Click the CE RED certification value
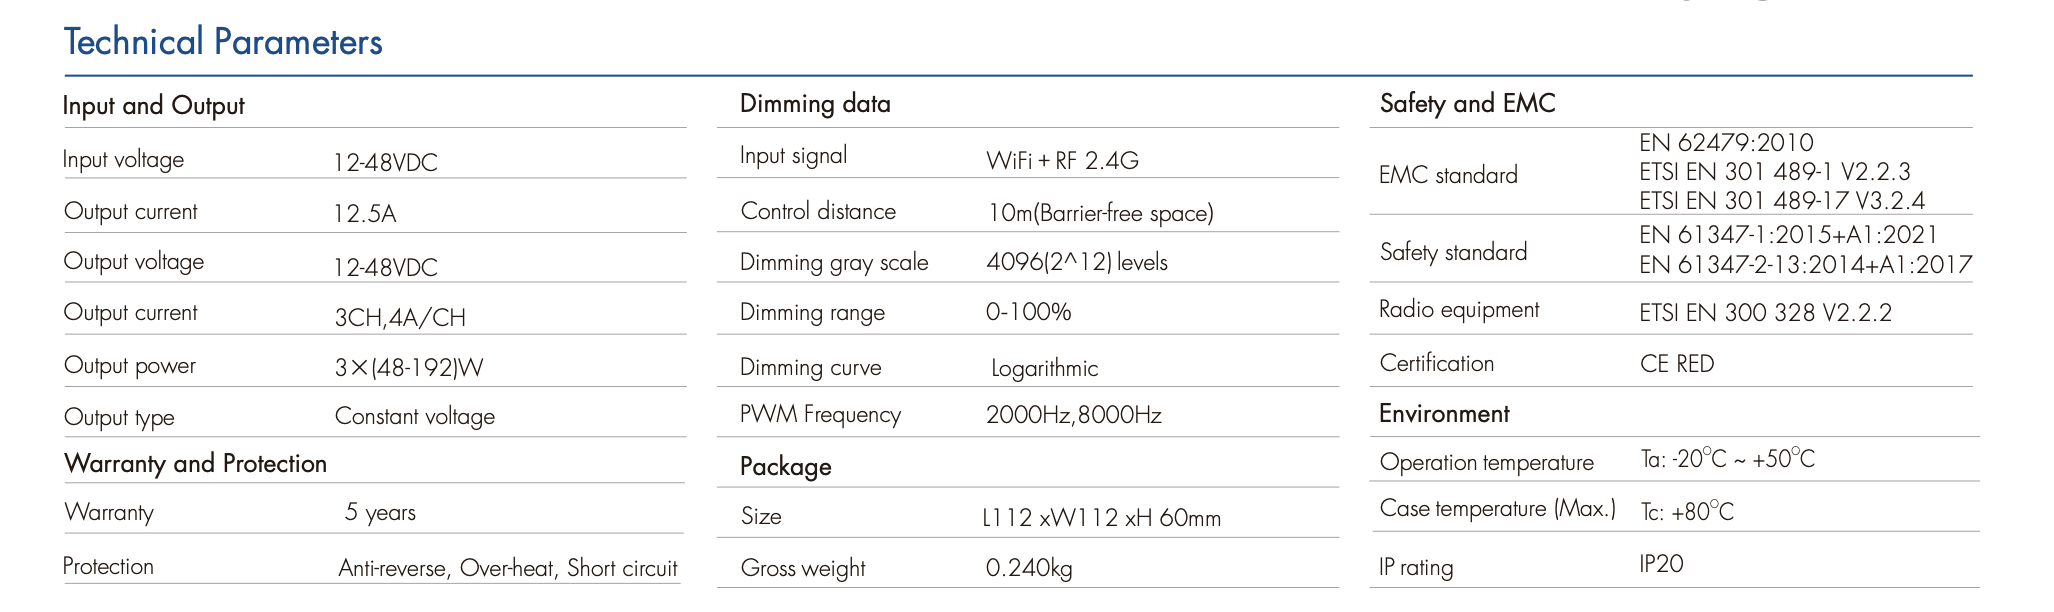Viewport: 2054px width, 612px height. pyautogui.click(x=1677, y=364)
